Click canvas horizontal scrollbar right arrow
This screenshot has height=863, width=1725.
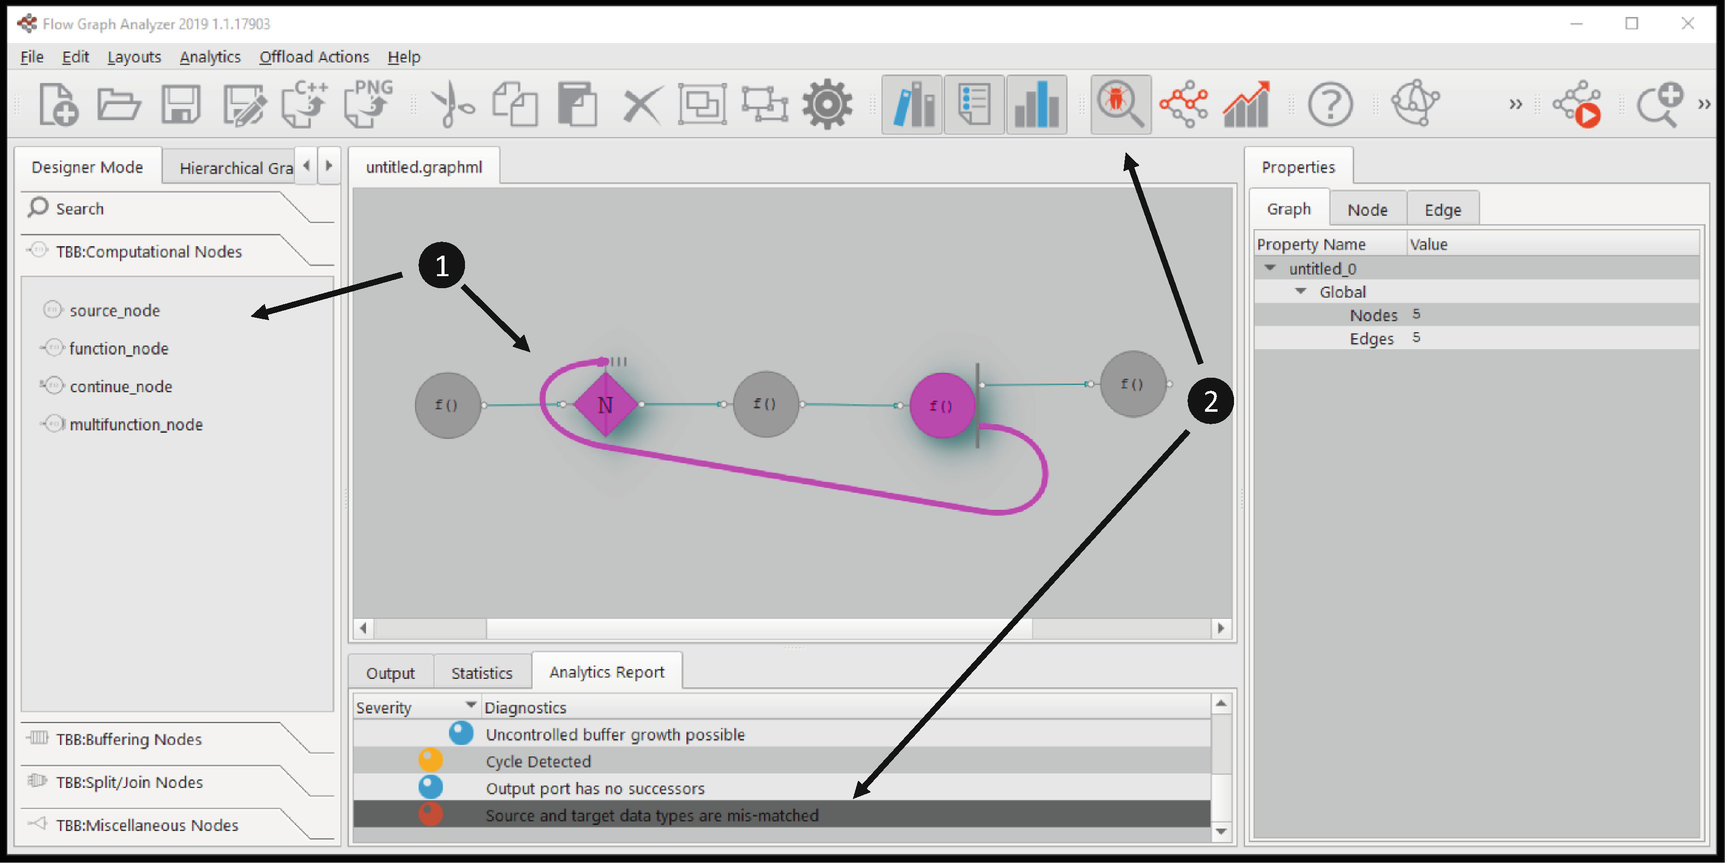1220,628
